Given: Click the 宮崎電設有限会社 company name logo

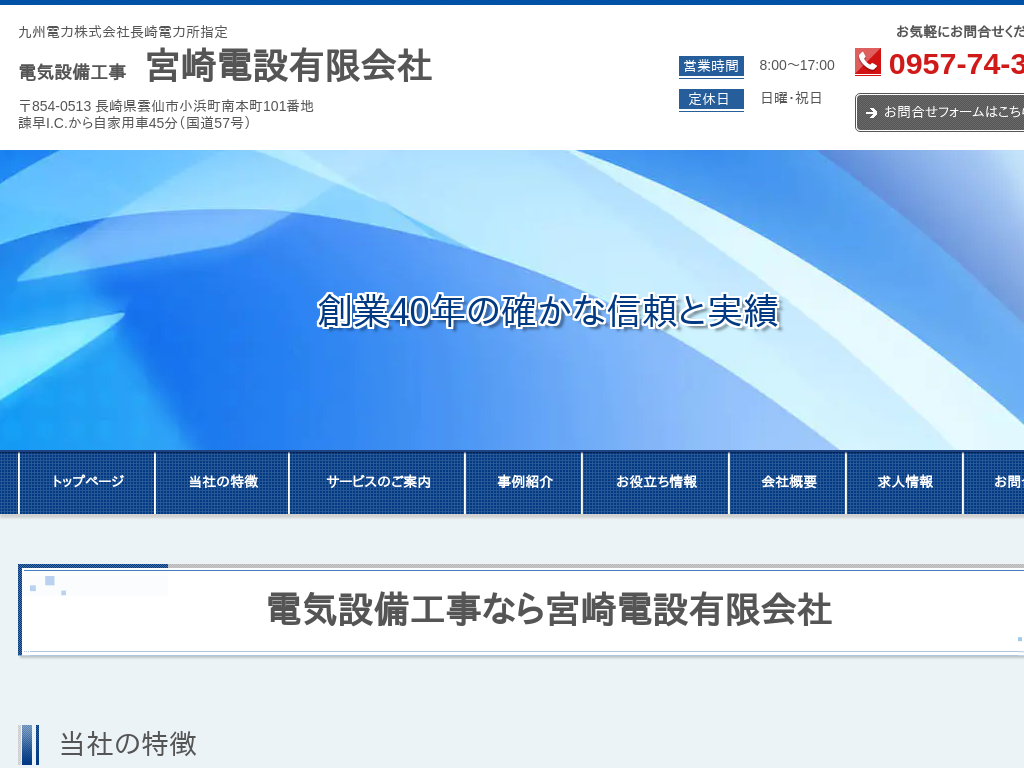Looking at the screenshot, I should pos(289,67).
